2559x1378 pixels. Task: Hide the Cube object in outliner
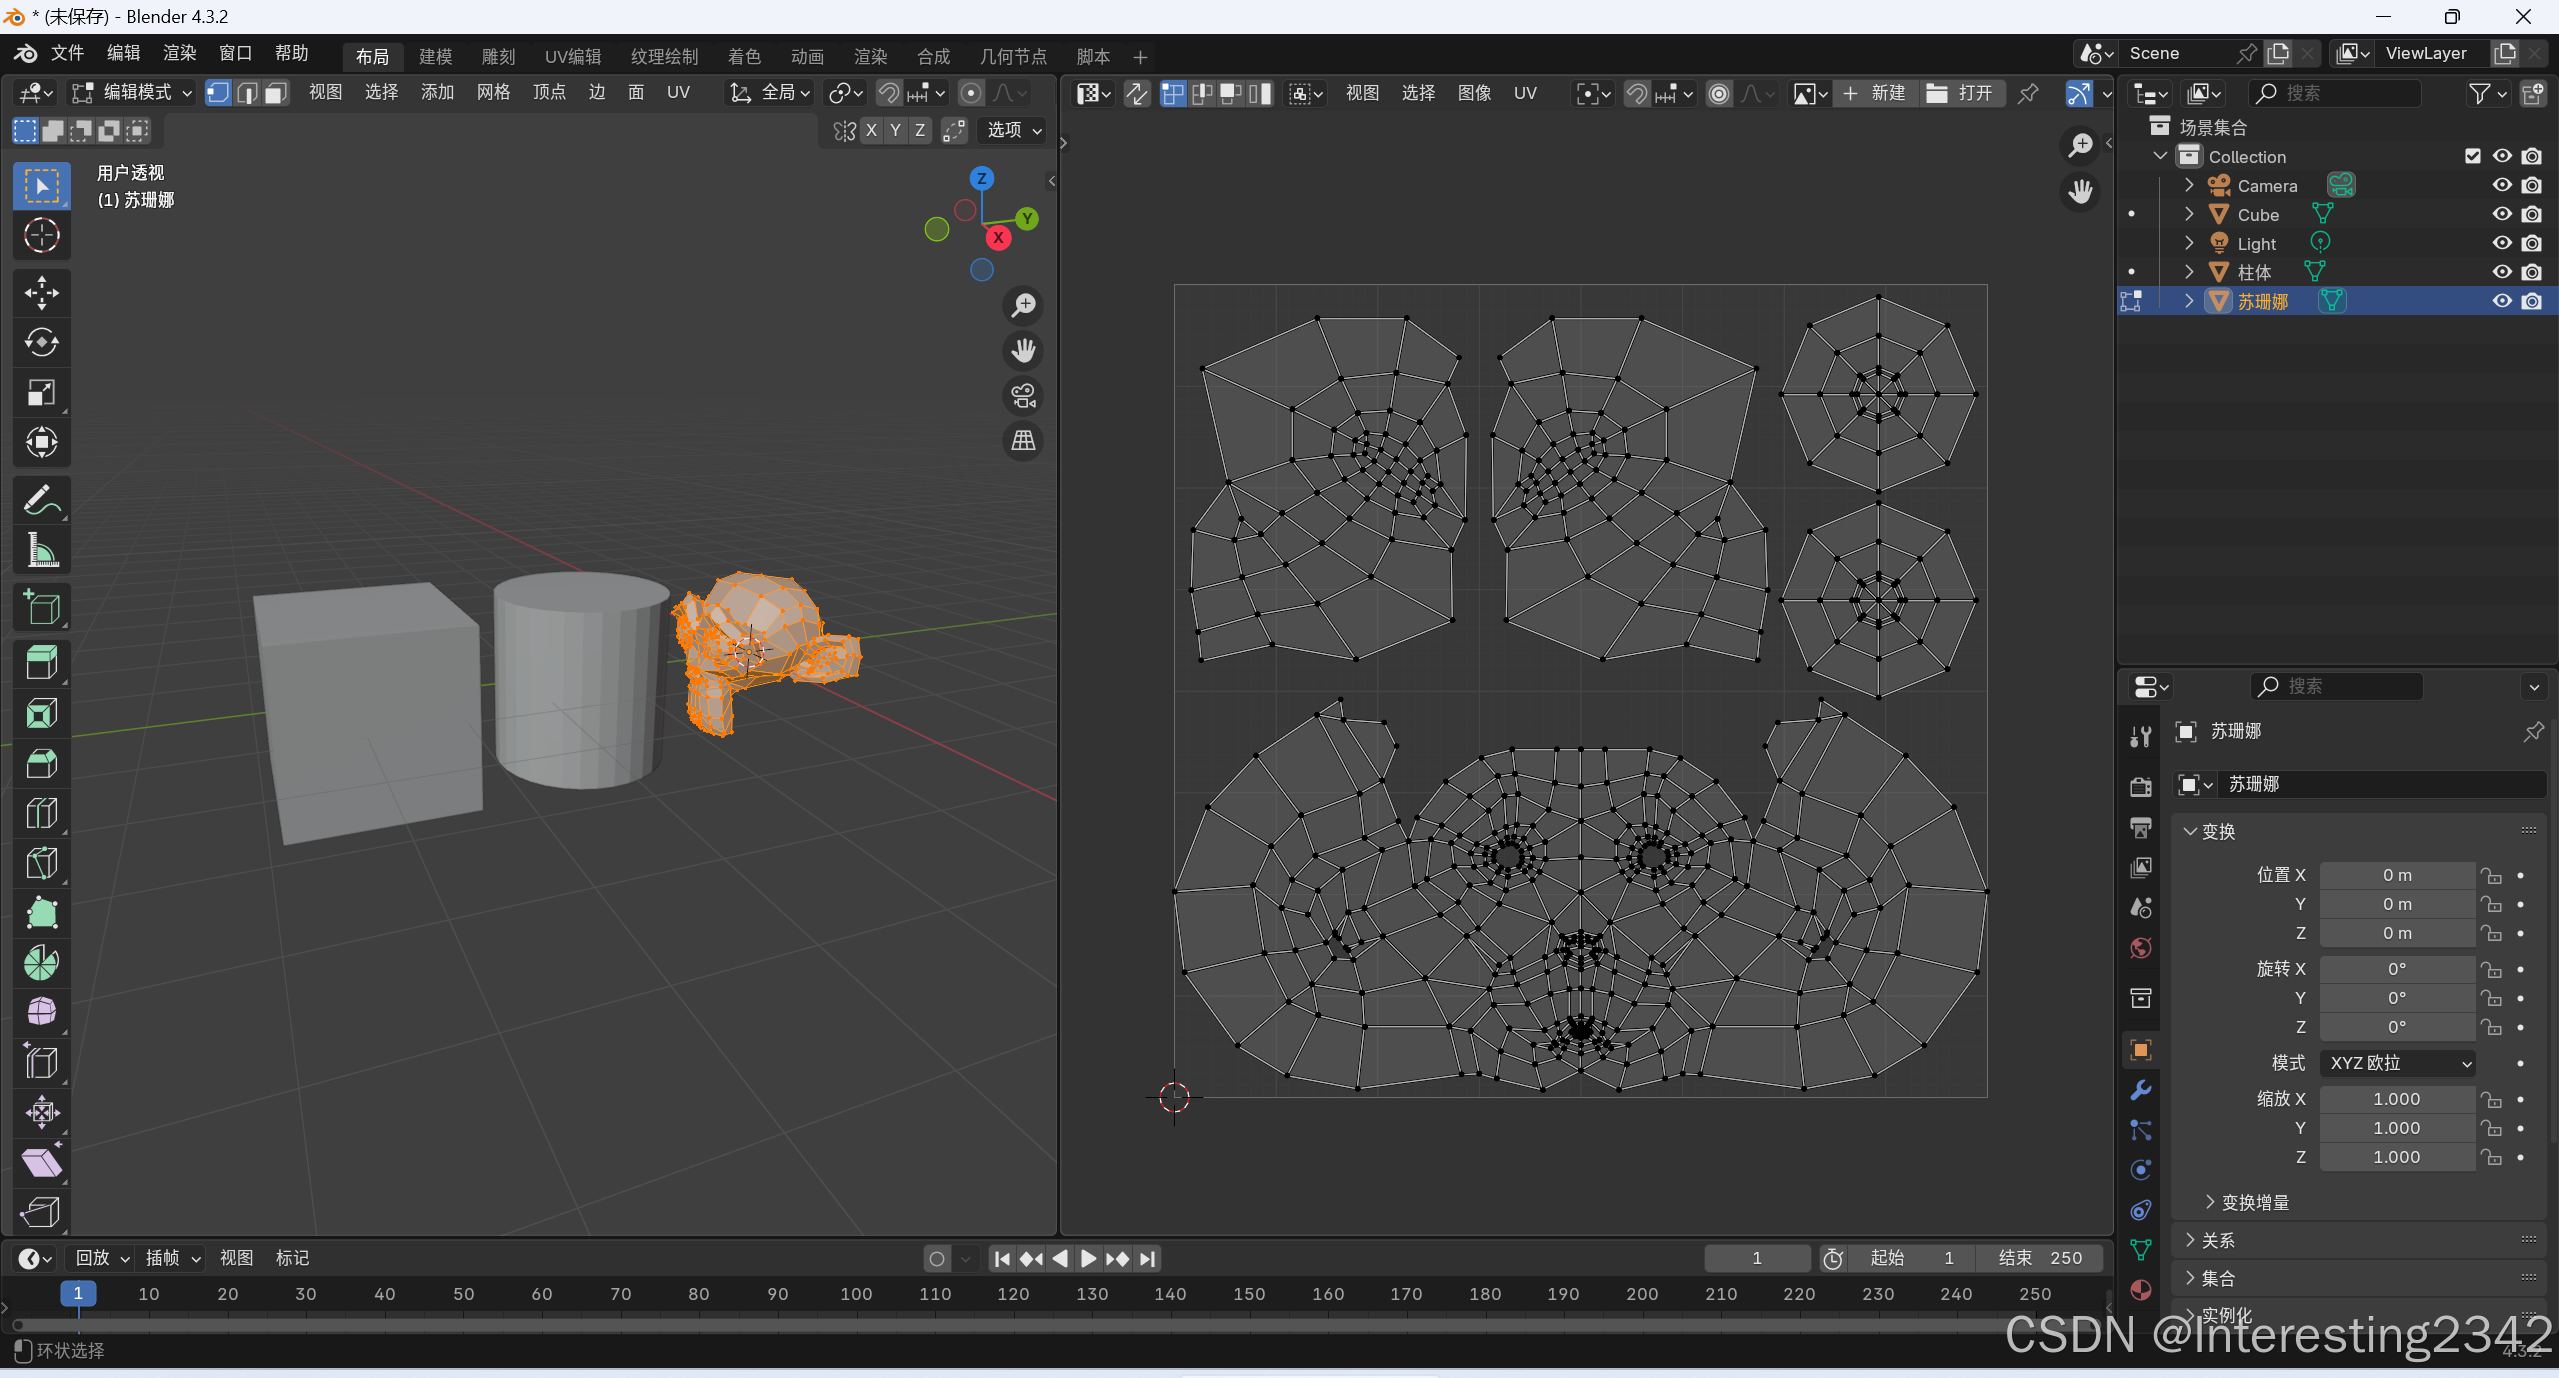pyautogui.click(x=2501, y=214)
